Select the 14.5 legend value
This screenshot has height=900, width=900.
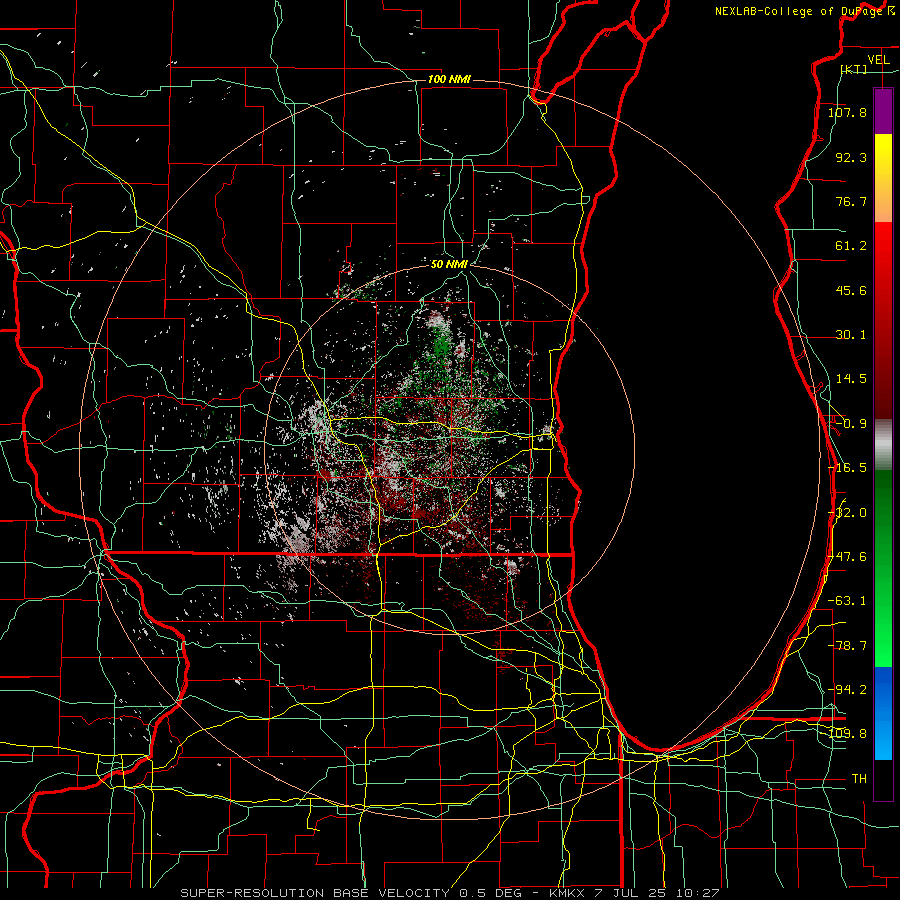click(x=851, y=379)
